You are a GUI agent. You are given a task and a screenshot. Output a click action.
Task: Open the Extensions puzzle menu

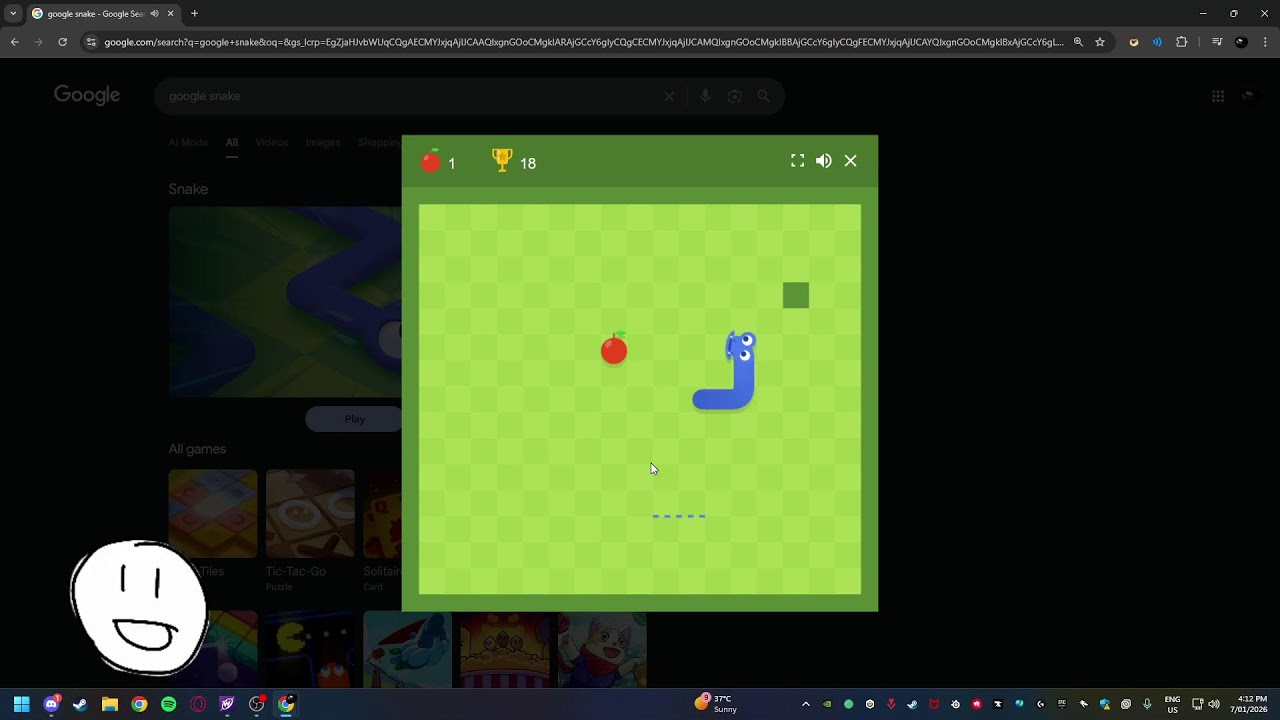tap(1181, 42)
